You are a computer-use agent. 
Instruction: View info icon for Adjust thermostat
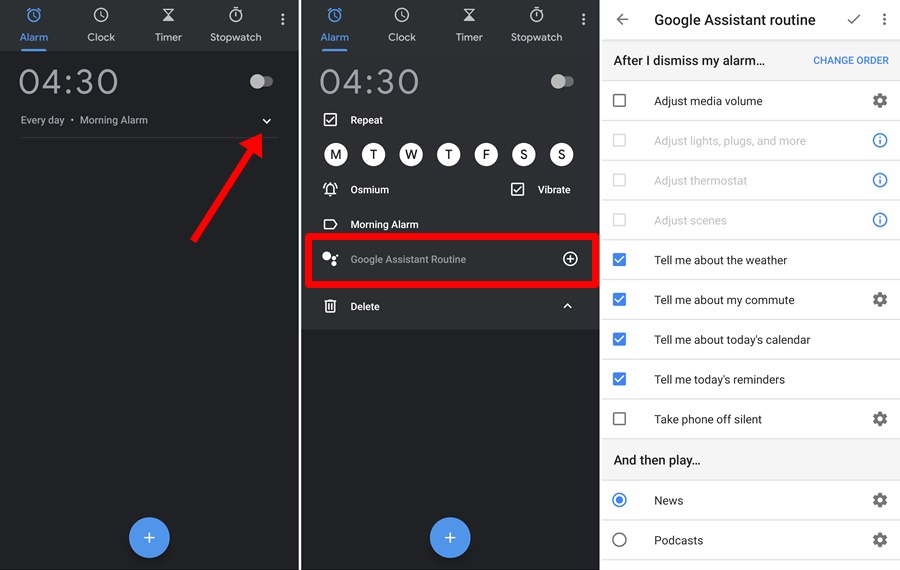(x=879, y=180)
